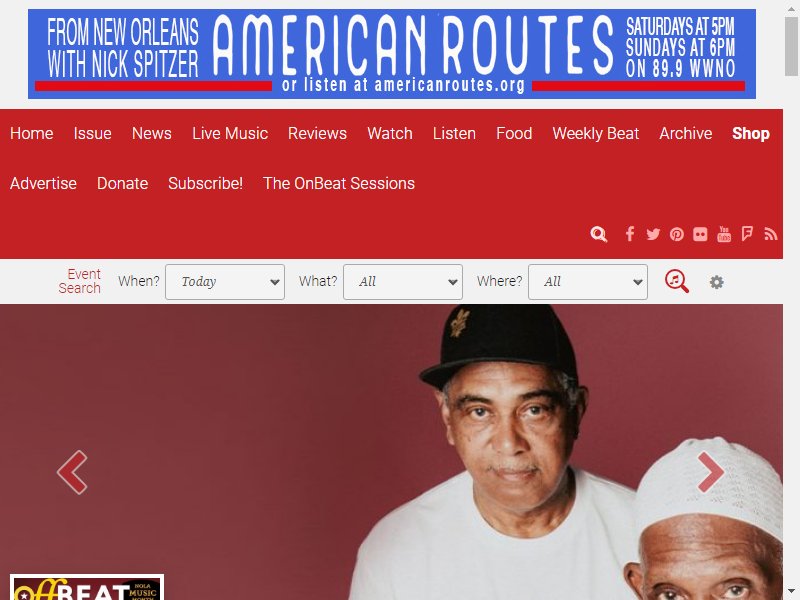Image resolution: width=800 pixels, height=600 pixels.
Task: Advance slideshow with right arrow
Action: [x=711, y=472]
